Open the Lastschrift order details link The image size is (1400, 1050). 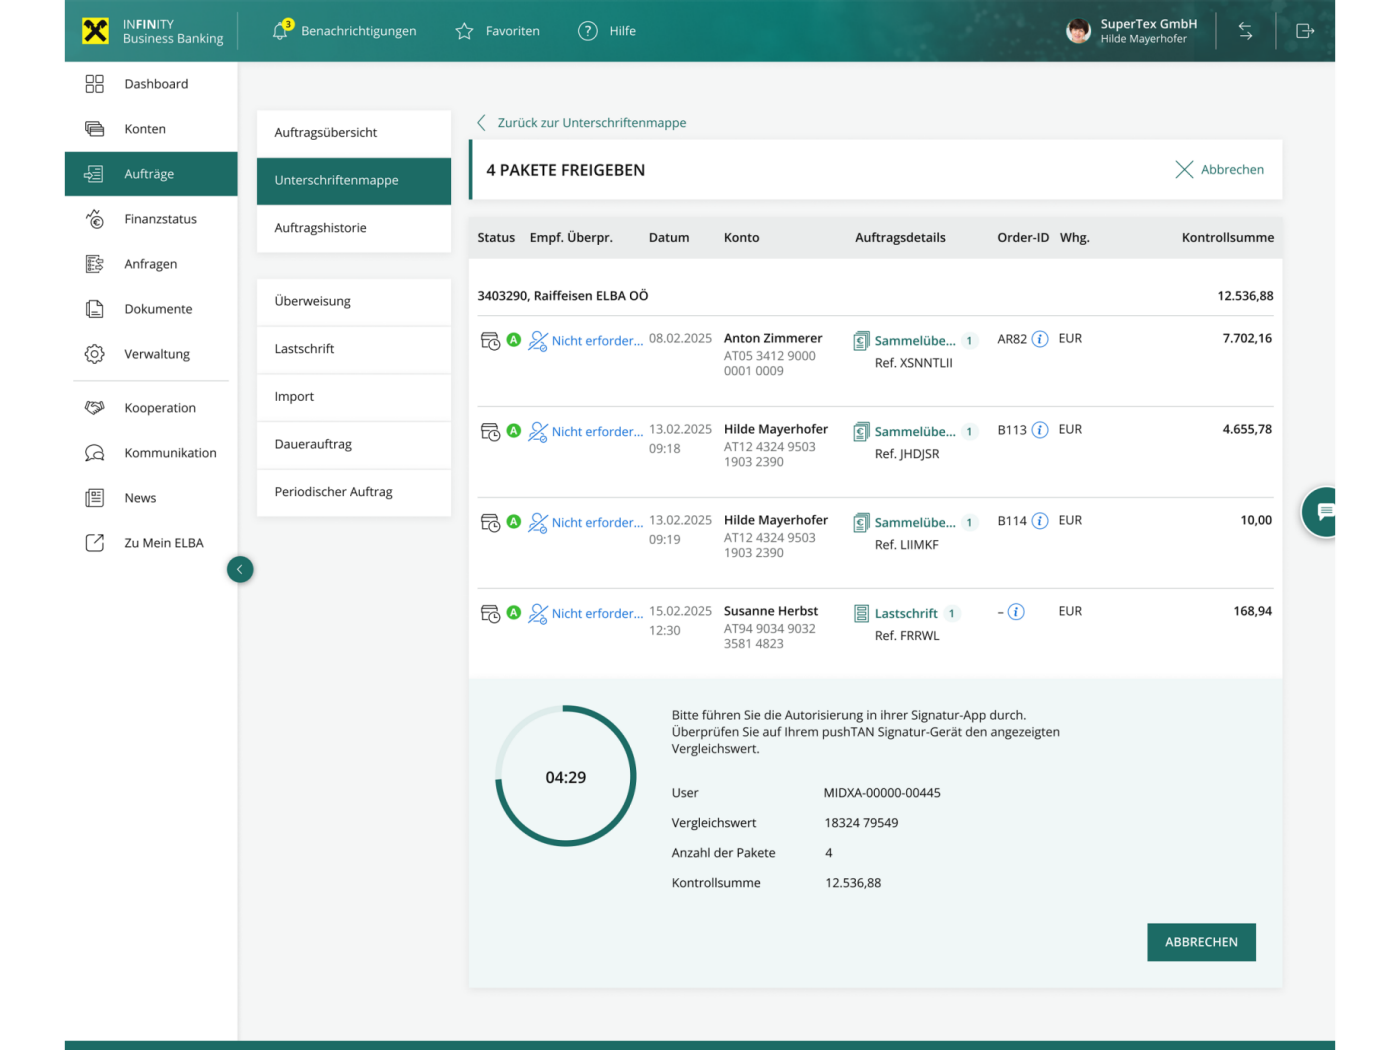coord(906,613)
